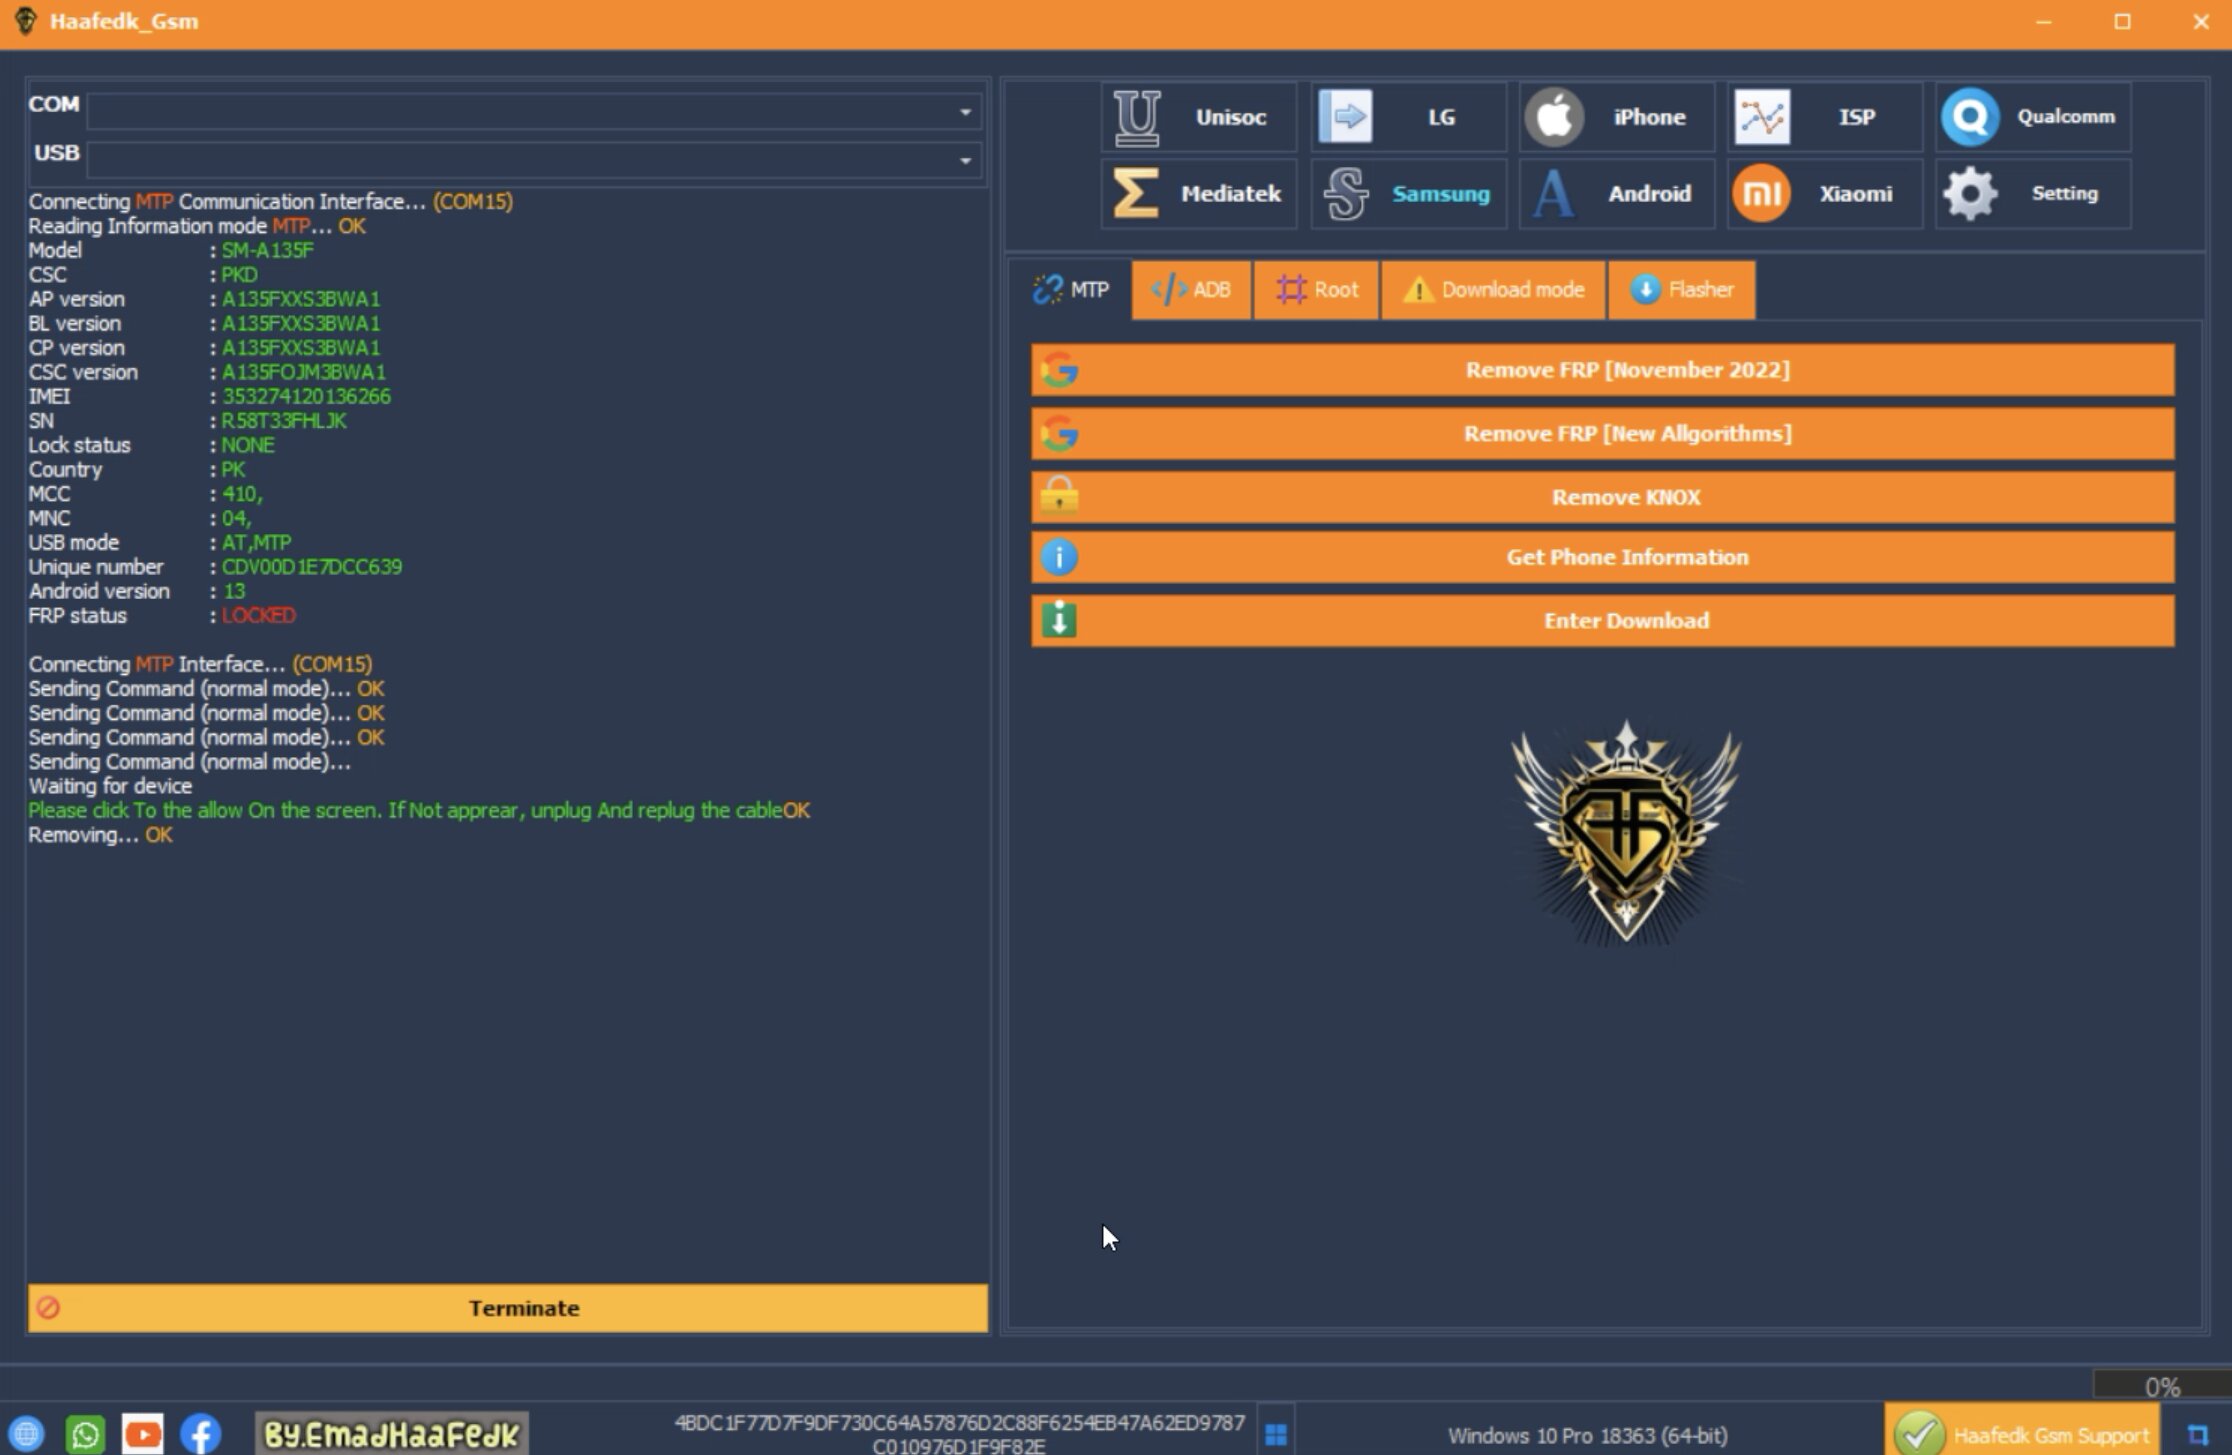Open the WhatsApp contact icon

[85, 1434]
